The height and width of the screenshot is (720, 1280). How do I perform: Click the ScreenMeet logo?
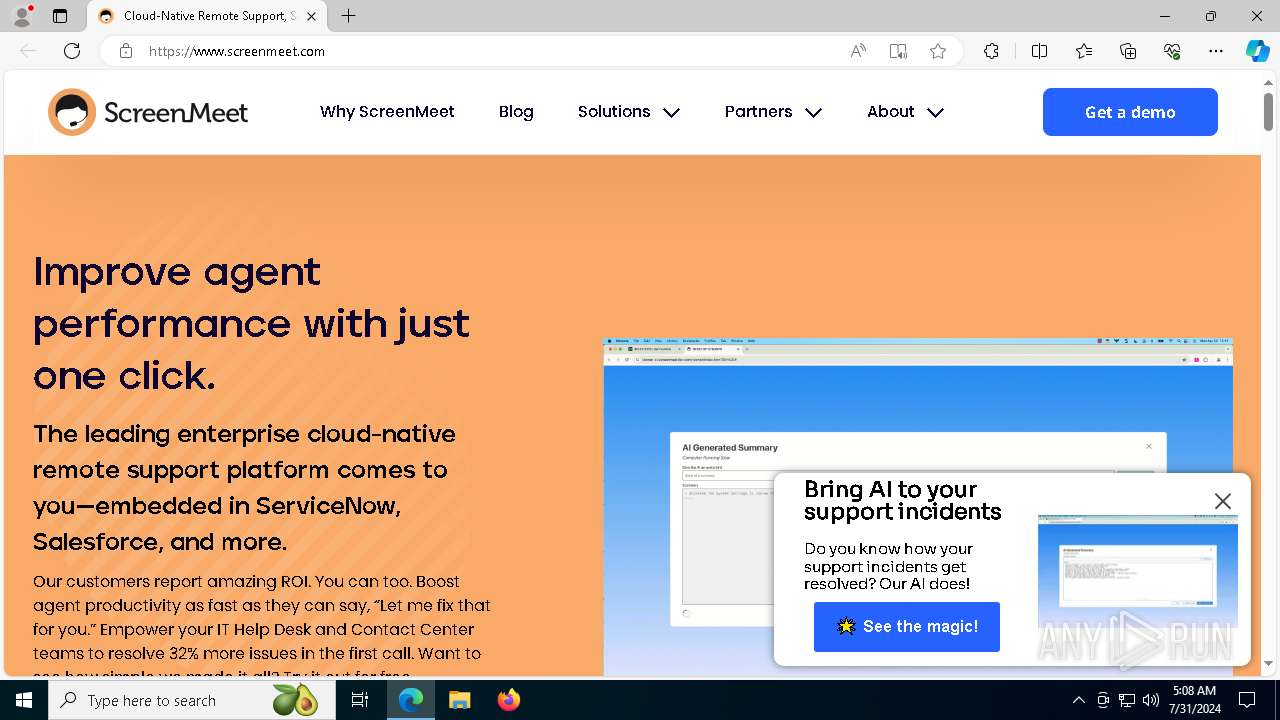(148, 112)
